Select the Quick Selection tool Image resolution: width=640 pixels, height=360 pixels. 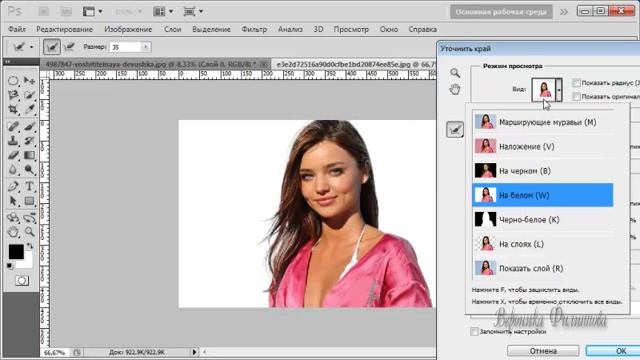(x=29, y=95)
